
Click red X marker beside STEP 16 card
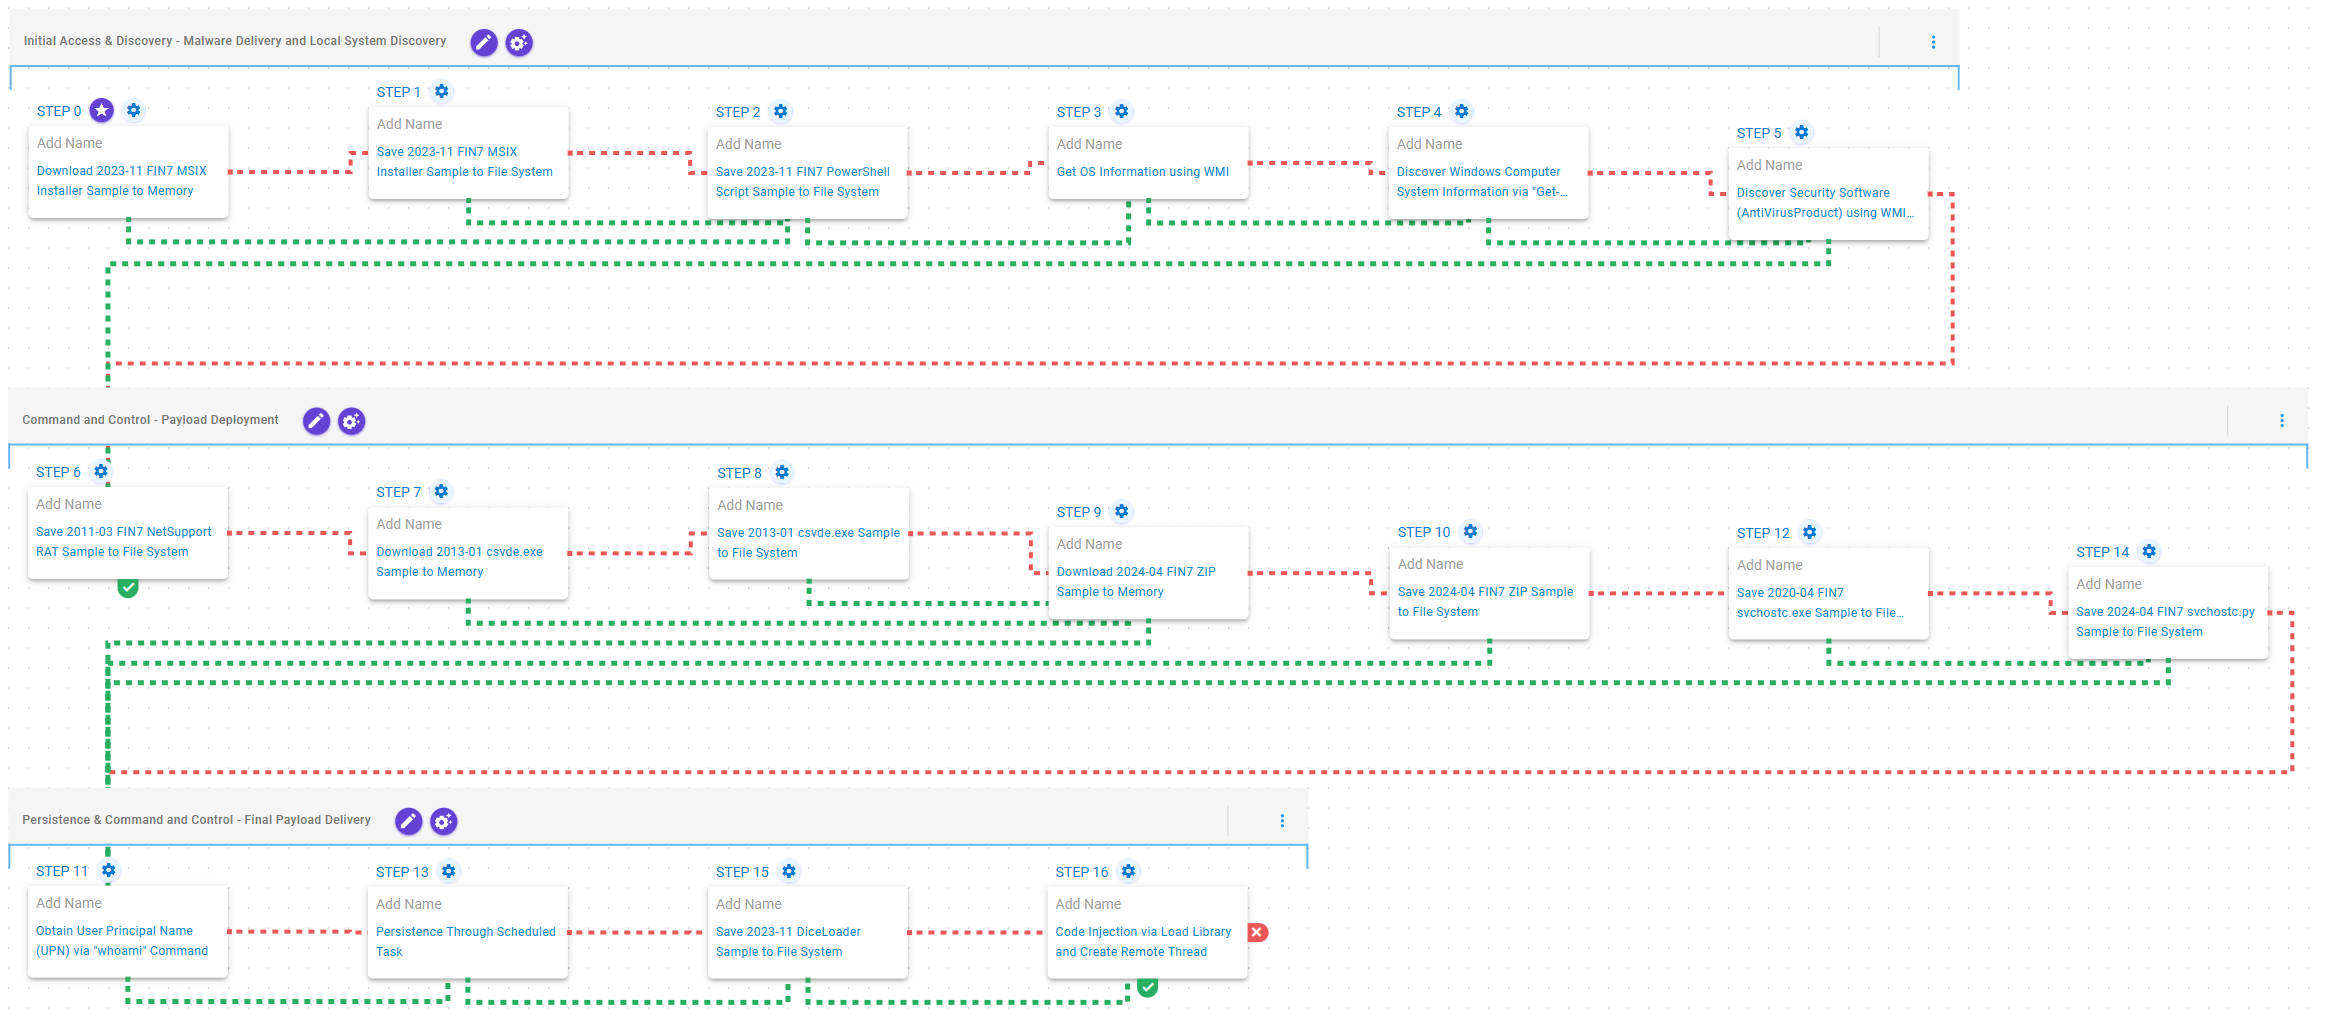tap(1258, 932)
